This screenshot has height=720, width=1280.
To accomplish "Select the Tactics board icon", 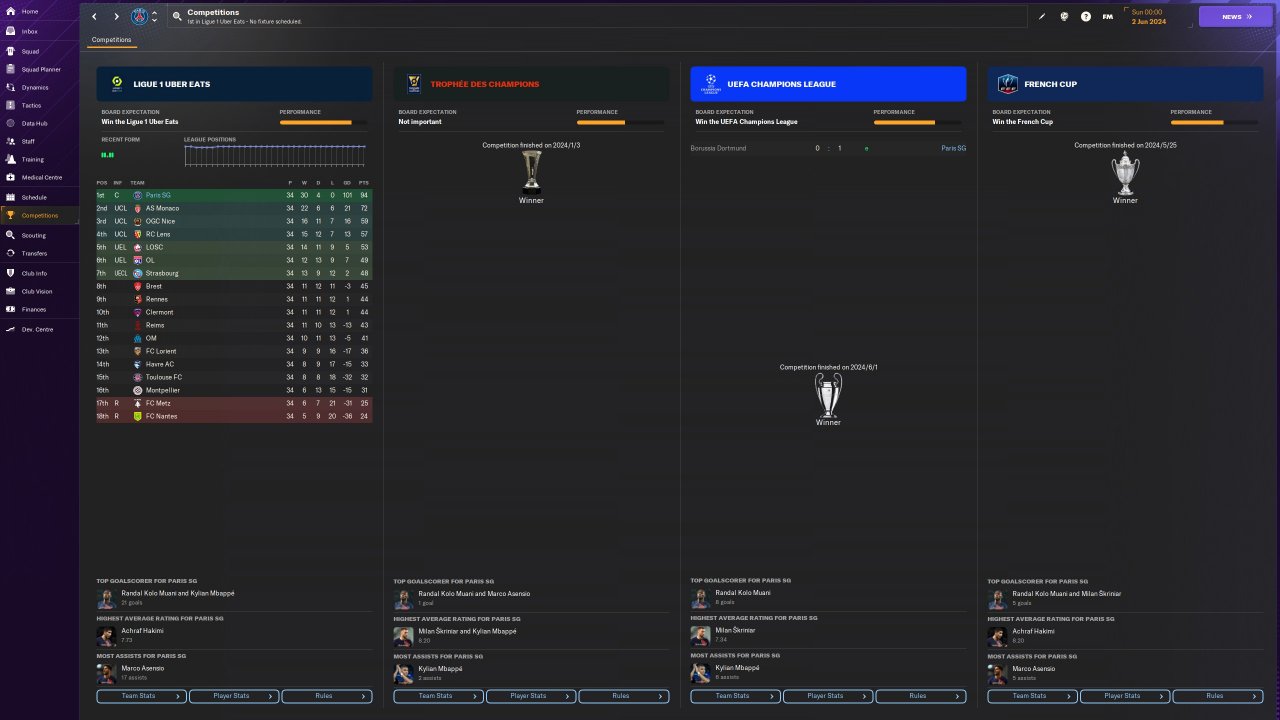I will click(x=10, y=105).
